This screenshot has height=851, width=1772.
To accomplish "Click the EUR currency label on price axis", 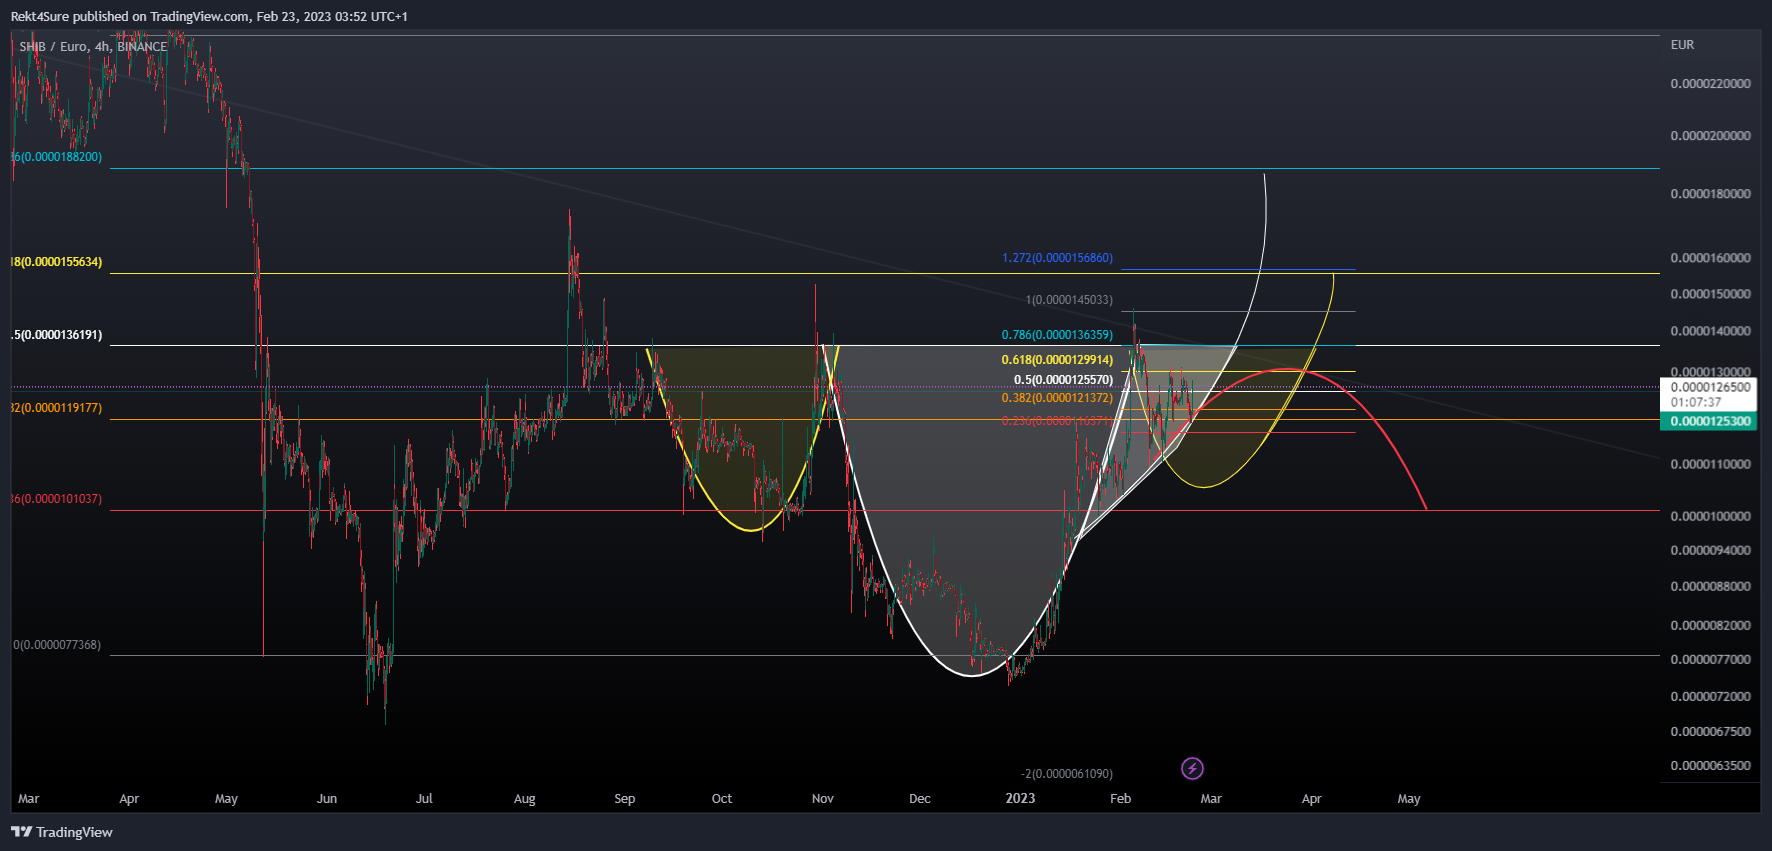I will click(1682, 45).
